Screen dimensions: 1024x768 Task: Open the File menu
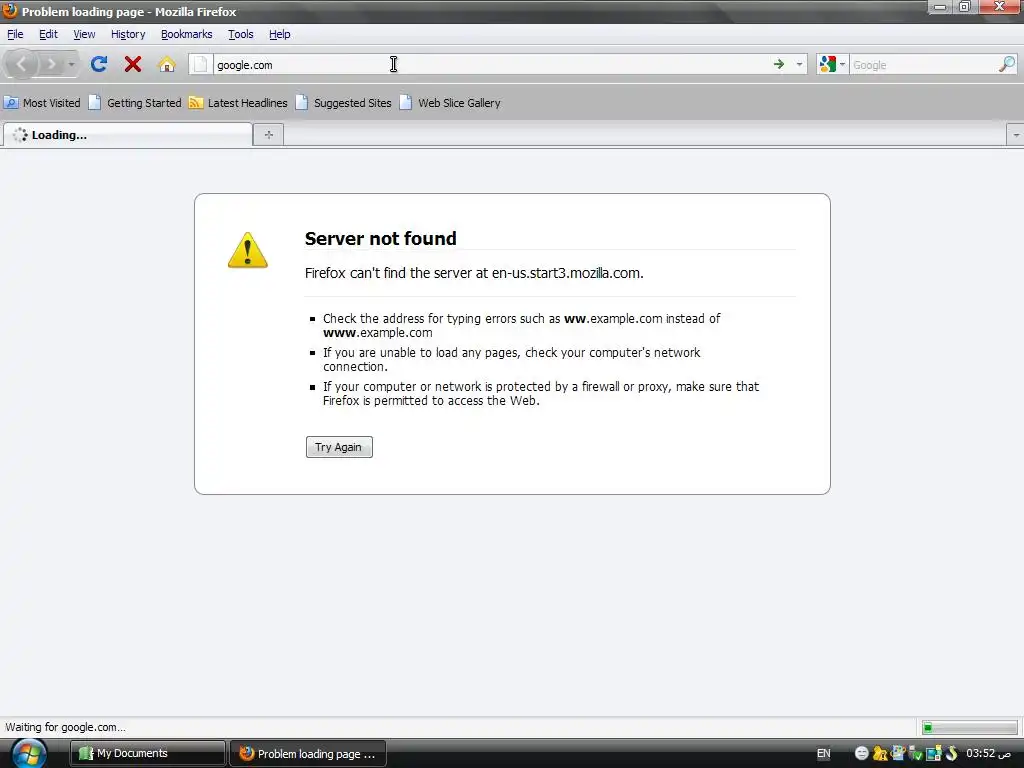point(15,34)
